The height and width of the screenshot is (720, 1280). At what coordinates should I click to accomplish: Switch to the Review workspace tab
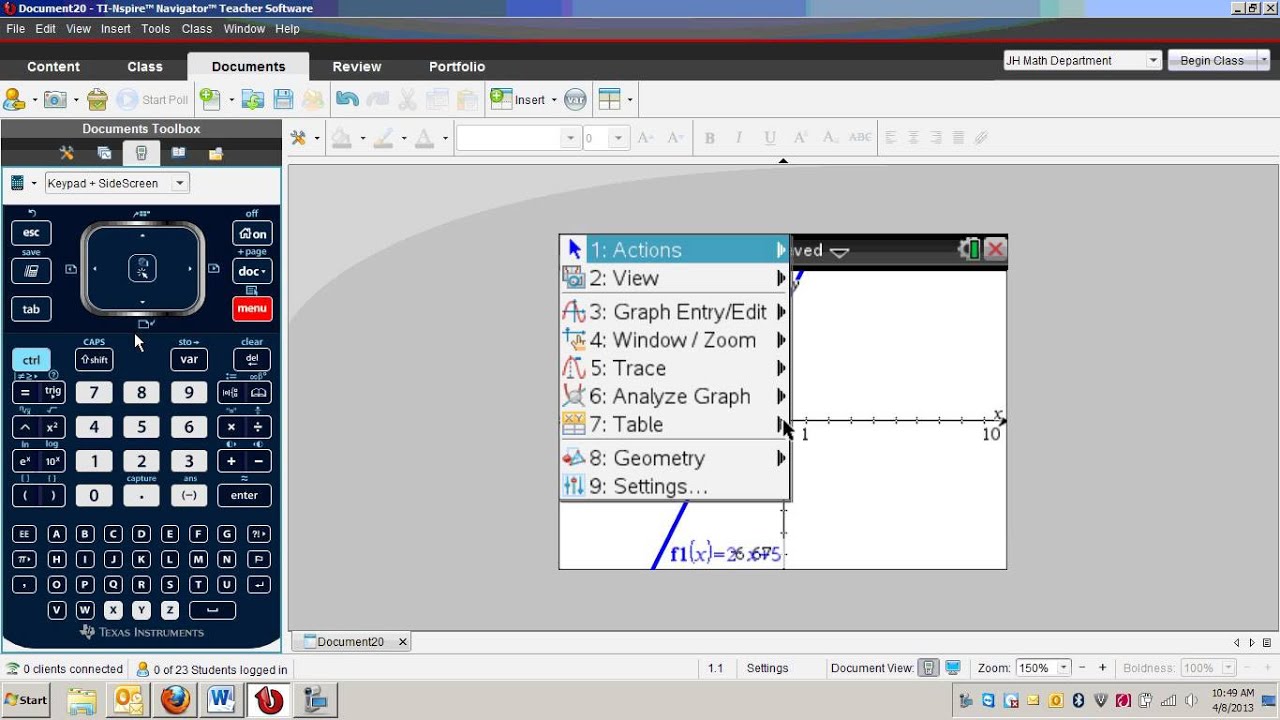pos(357,66)
